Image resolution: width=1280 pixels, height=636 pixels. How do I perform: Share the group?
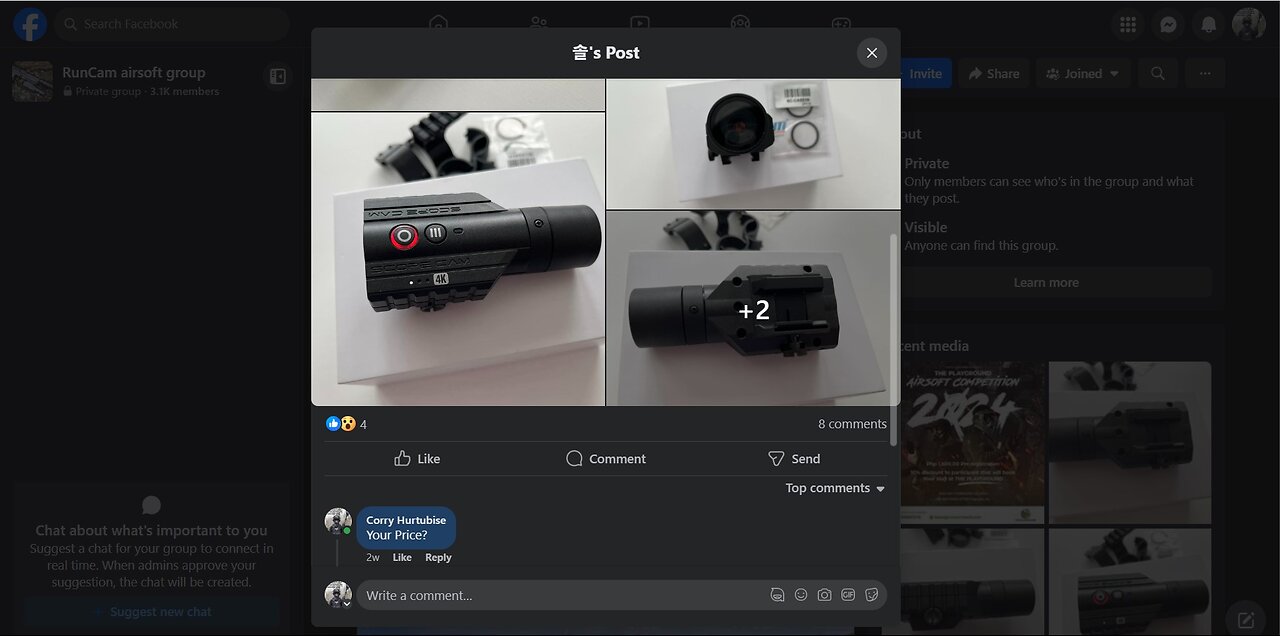pyautogui.click(x=994, y=73)
